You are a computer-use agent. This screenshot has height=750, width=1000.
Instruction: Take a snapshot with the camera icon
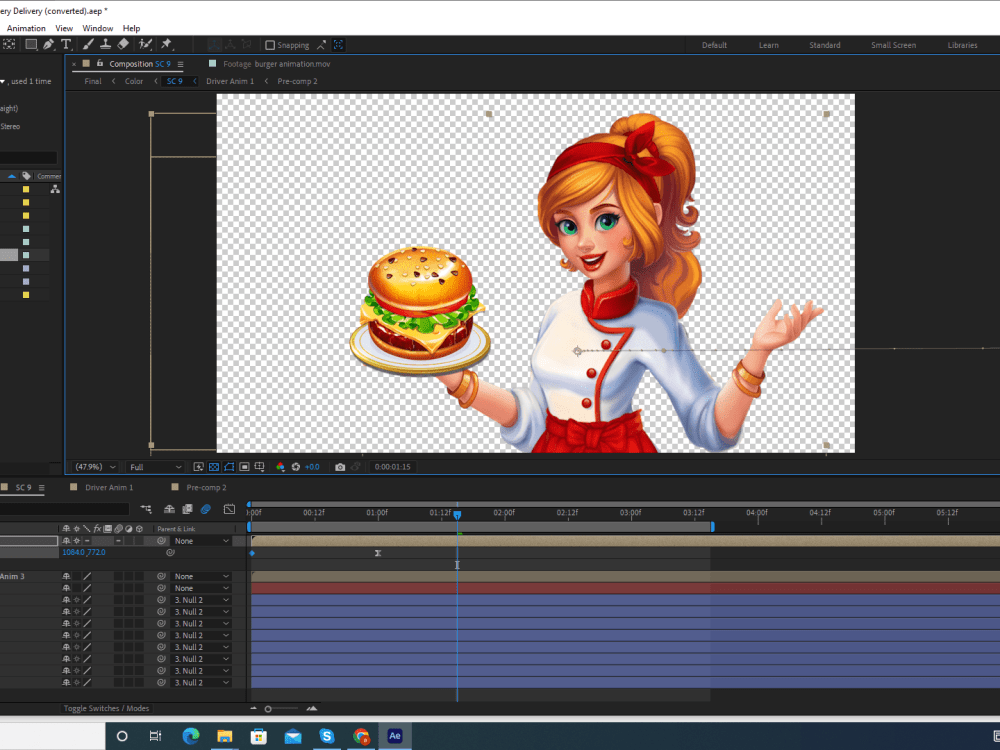coord(340,467)
